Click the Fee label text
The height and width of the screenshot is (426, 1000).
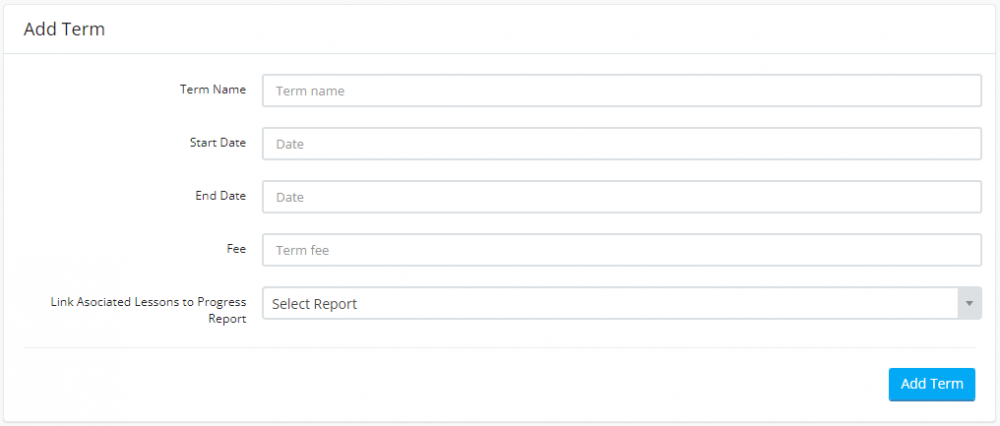coord(236,249)
